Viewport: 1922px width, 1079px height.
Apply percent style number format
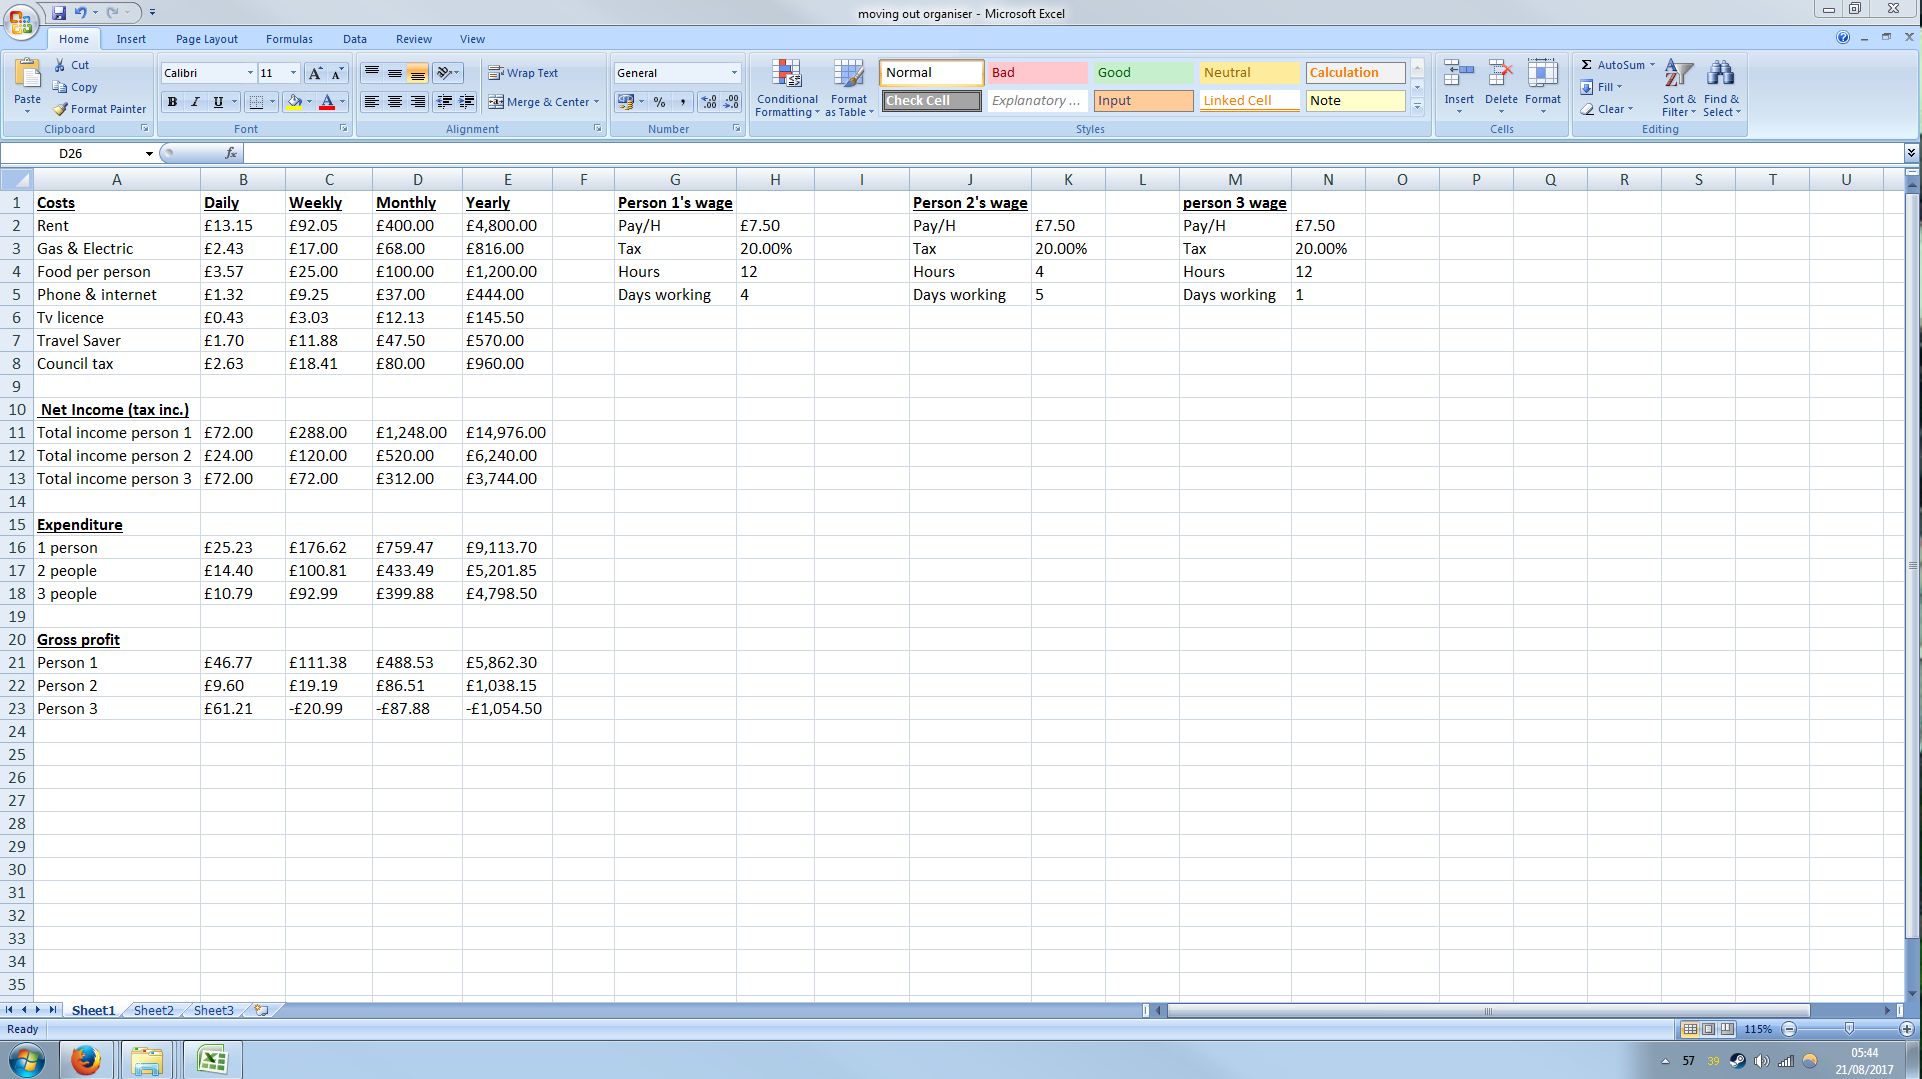click(x=659, y=102)
